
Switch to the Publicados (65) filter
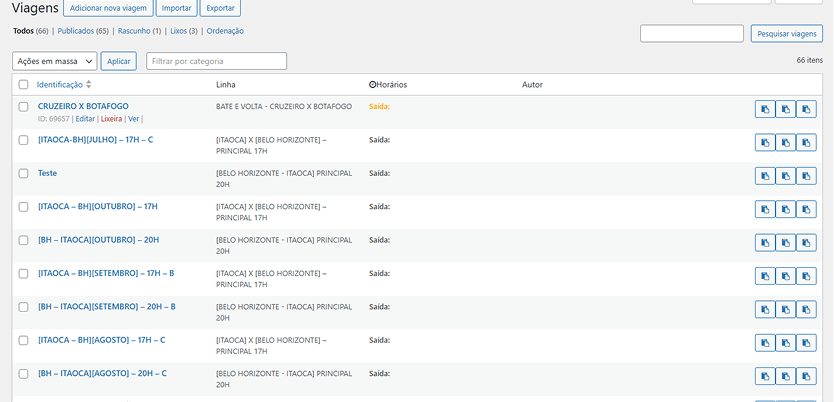[83, 31]
